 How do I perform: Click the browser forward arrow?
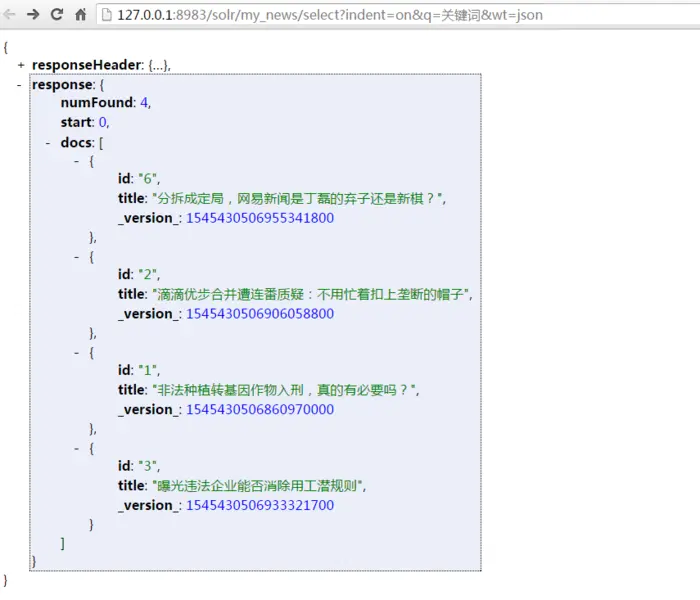pyautogui.click(x=33, y=15)
